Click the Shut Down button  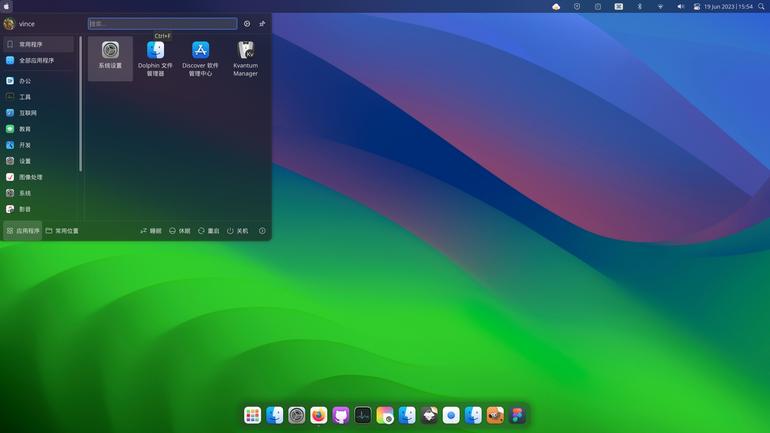[238, 231]
